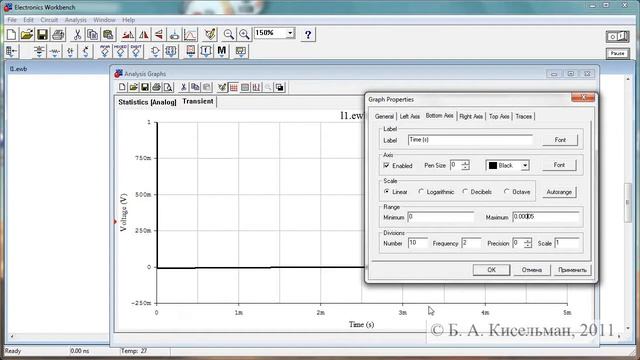Click the Flip Vertical icon

pos(159,35)
